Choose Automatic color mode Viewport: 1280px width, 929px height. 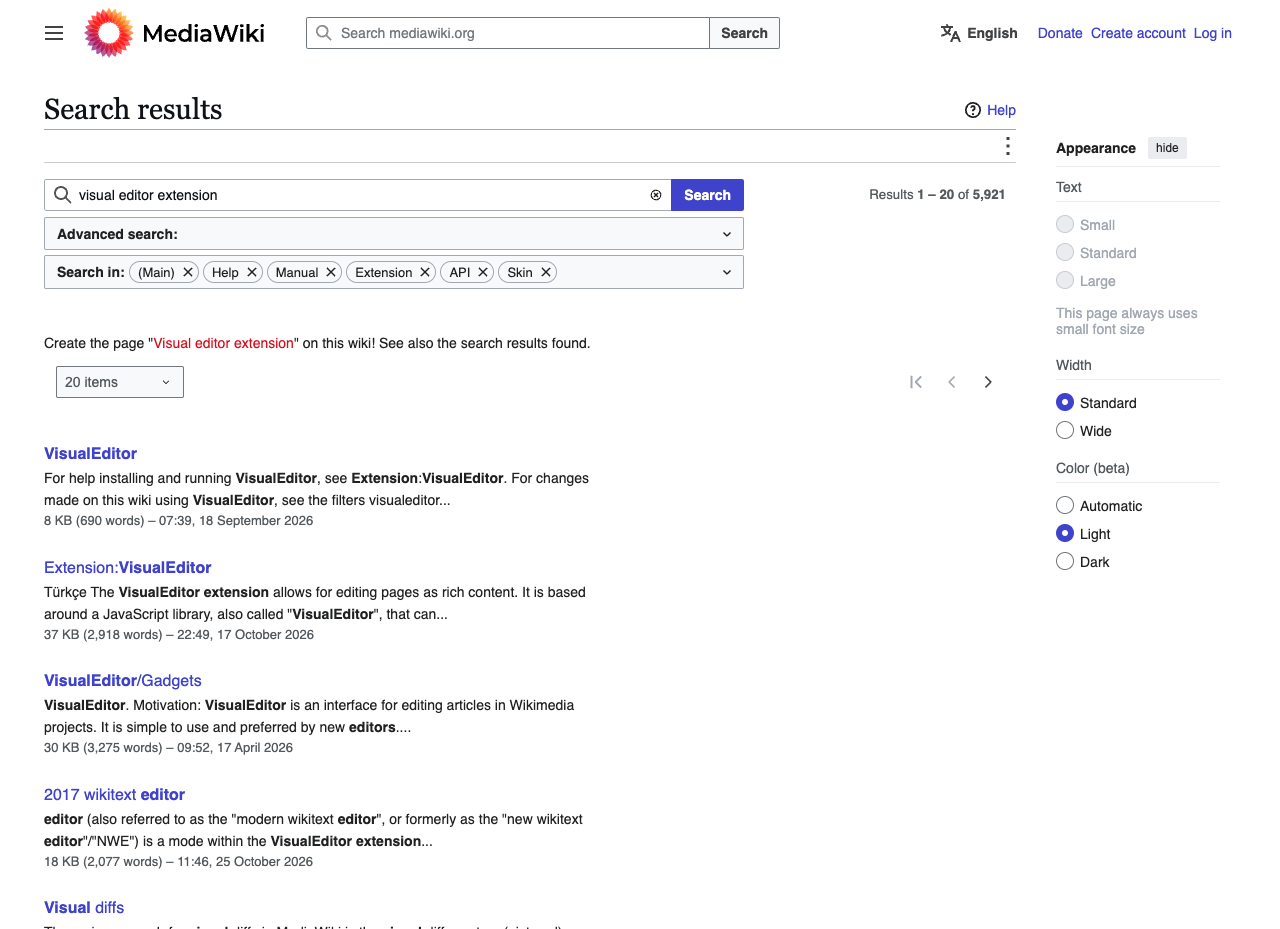coord(1065,506)
